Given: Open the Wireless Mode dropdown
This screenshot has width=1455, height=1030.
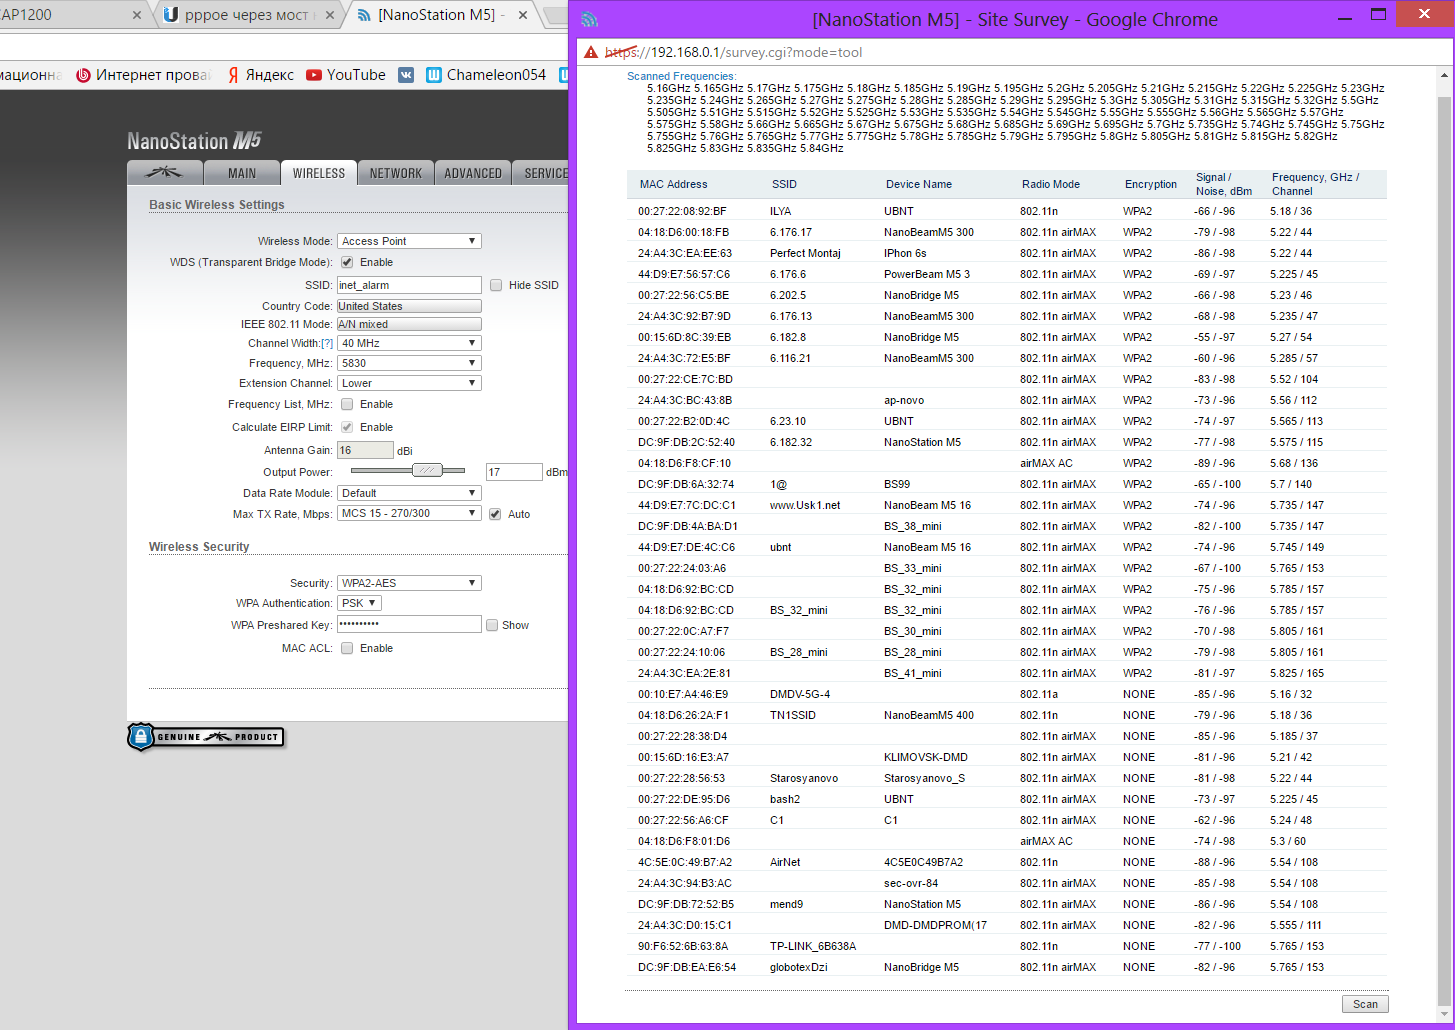Looking at the screenshot, I should (409, 241).
